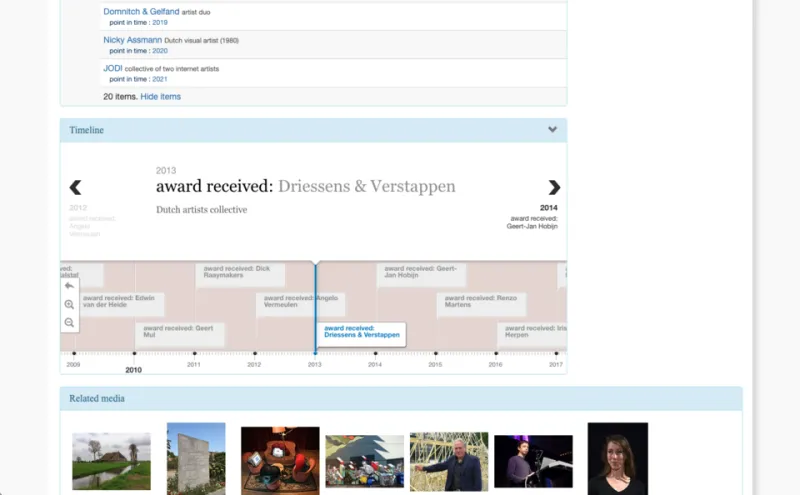Click Driessens & Verstappen headline link
800x495 pixels.
pos(366,186)
